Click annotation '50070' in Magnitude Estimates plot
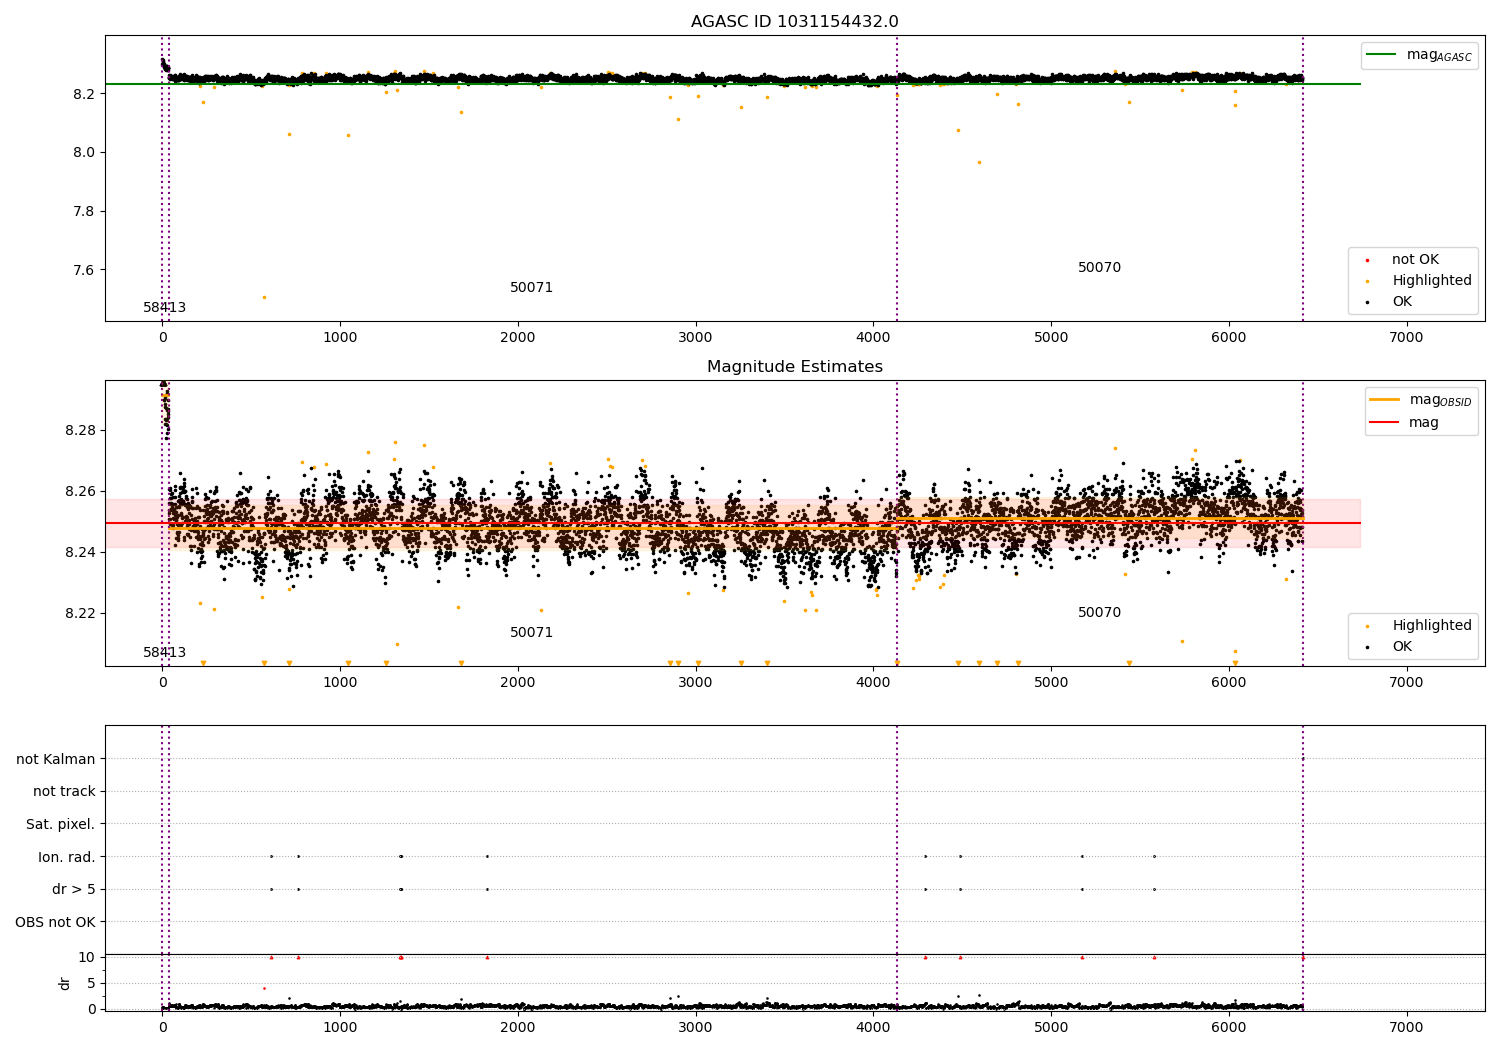This screenshot has height=1050, width=1500. click(x=1099, y=613)
